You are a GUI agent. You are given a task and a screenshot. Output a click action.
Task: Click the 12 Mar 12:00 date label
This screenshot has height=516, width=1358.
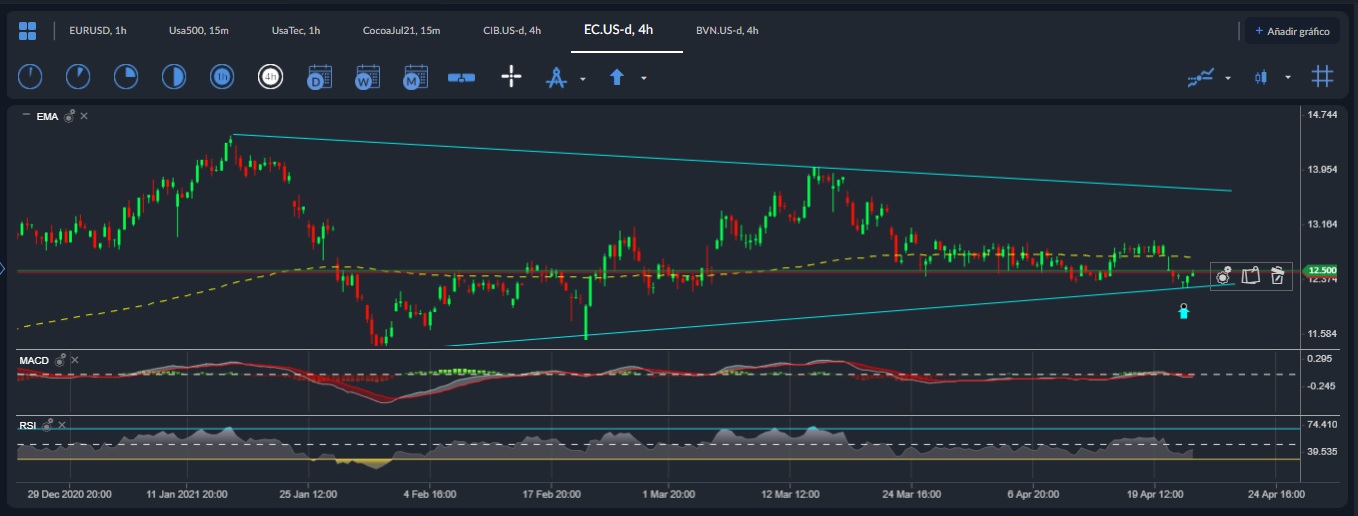(790, 494)
